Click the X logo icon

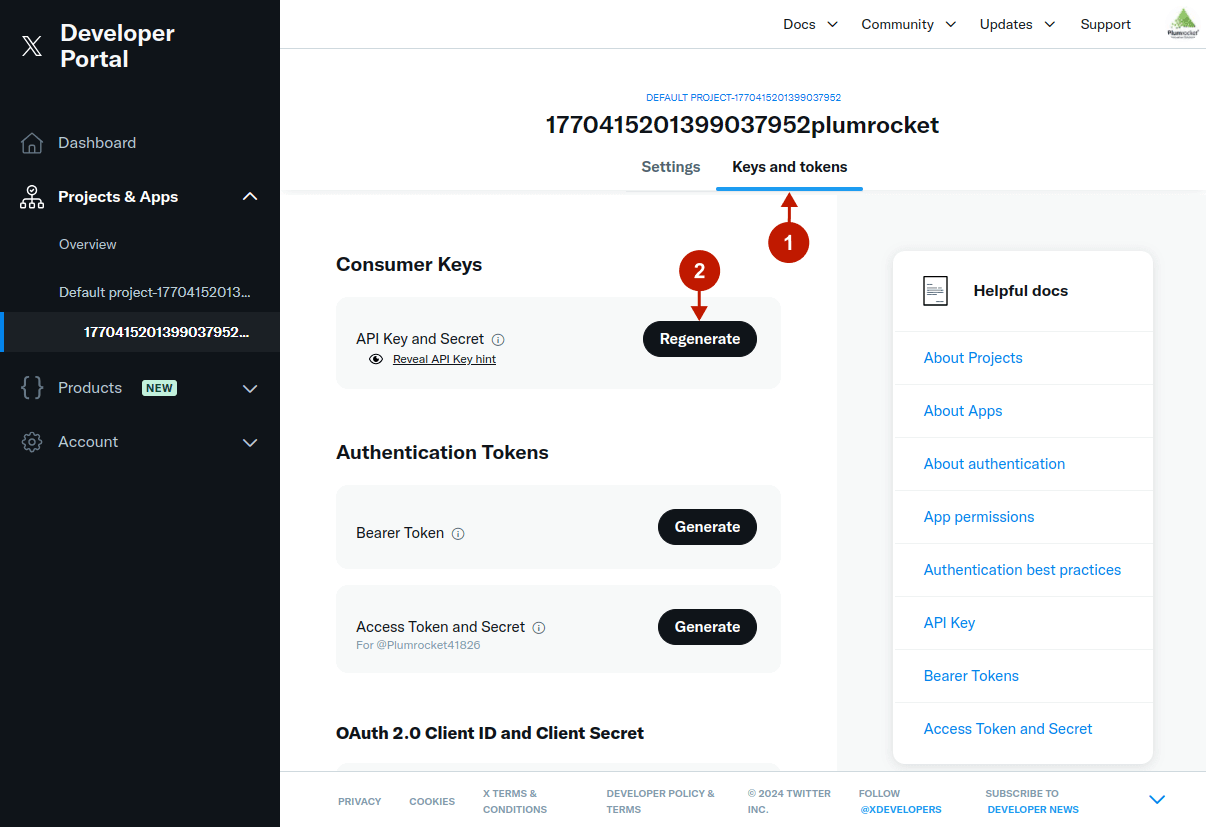coord(32,46)
